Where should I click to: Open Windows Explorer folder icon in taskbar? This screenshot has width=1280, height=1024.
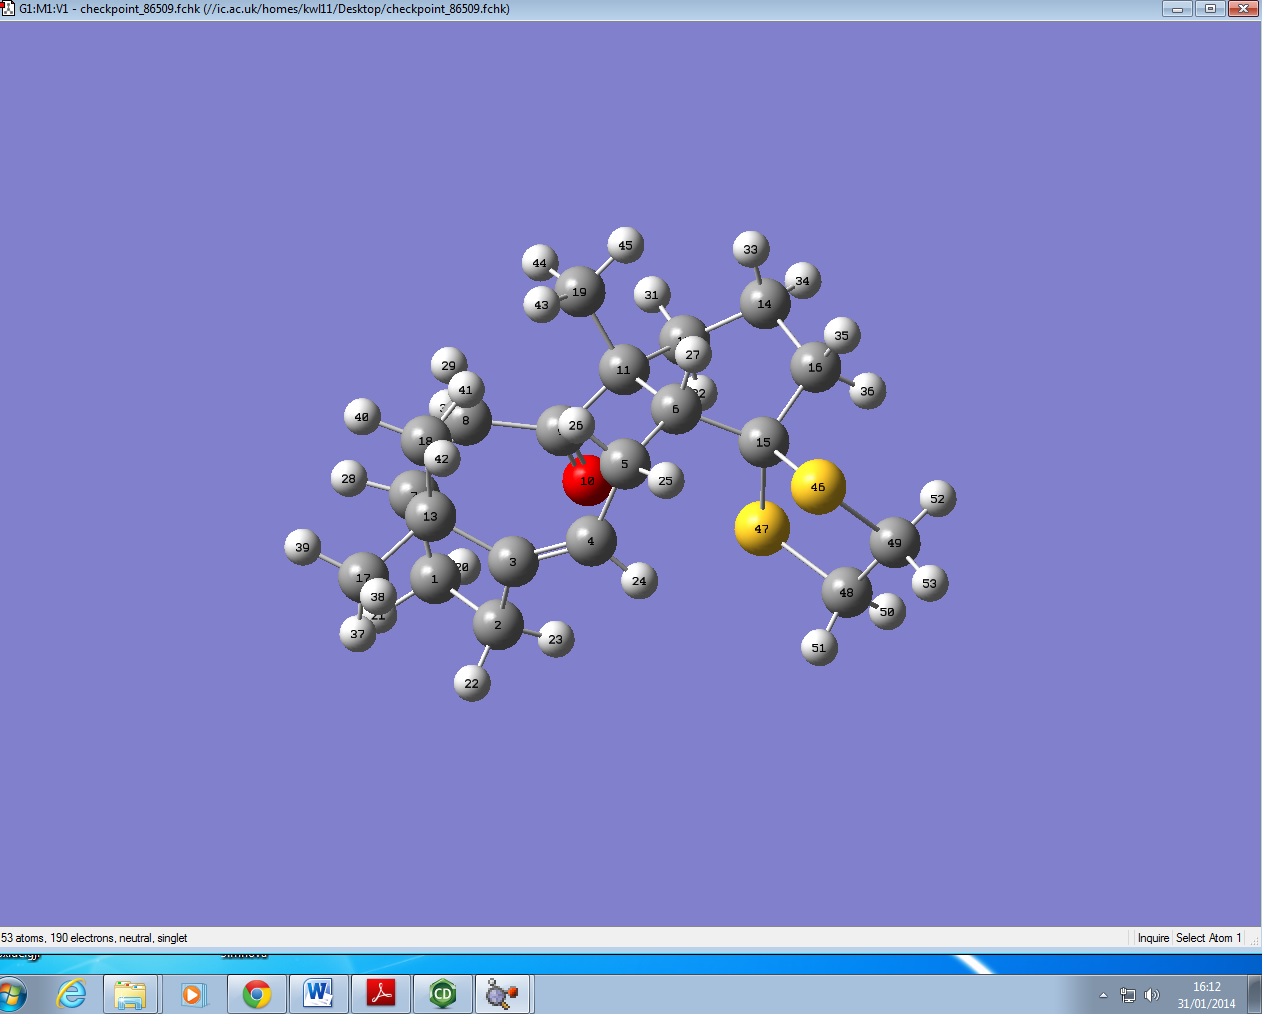tap(130, 995)
